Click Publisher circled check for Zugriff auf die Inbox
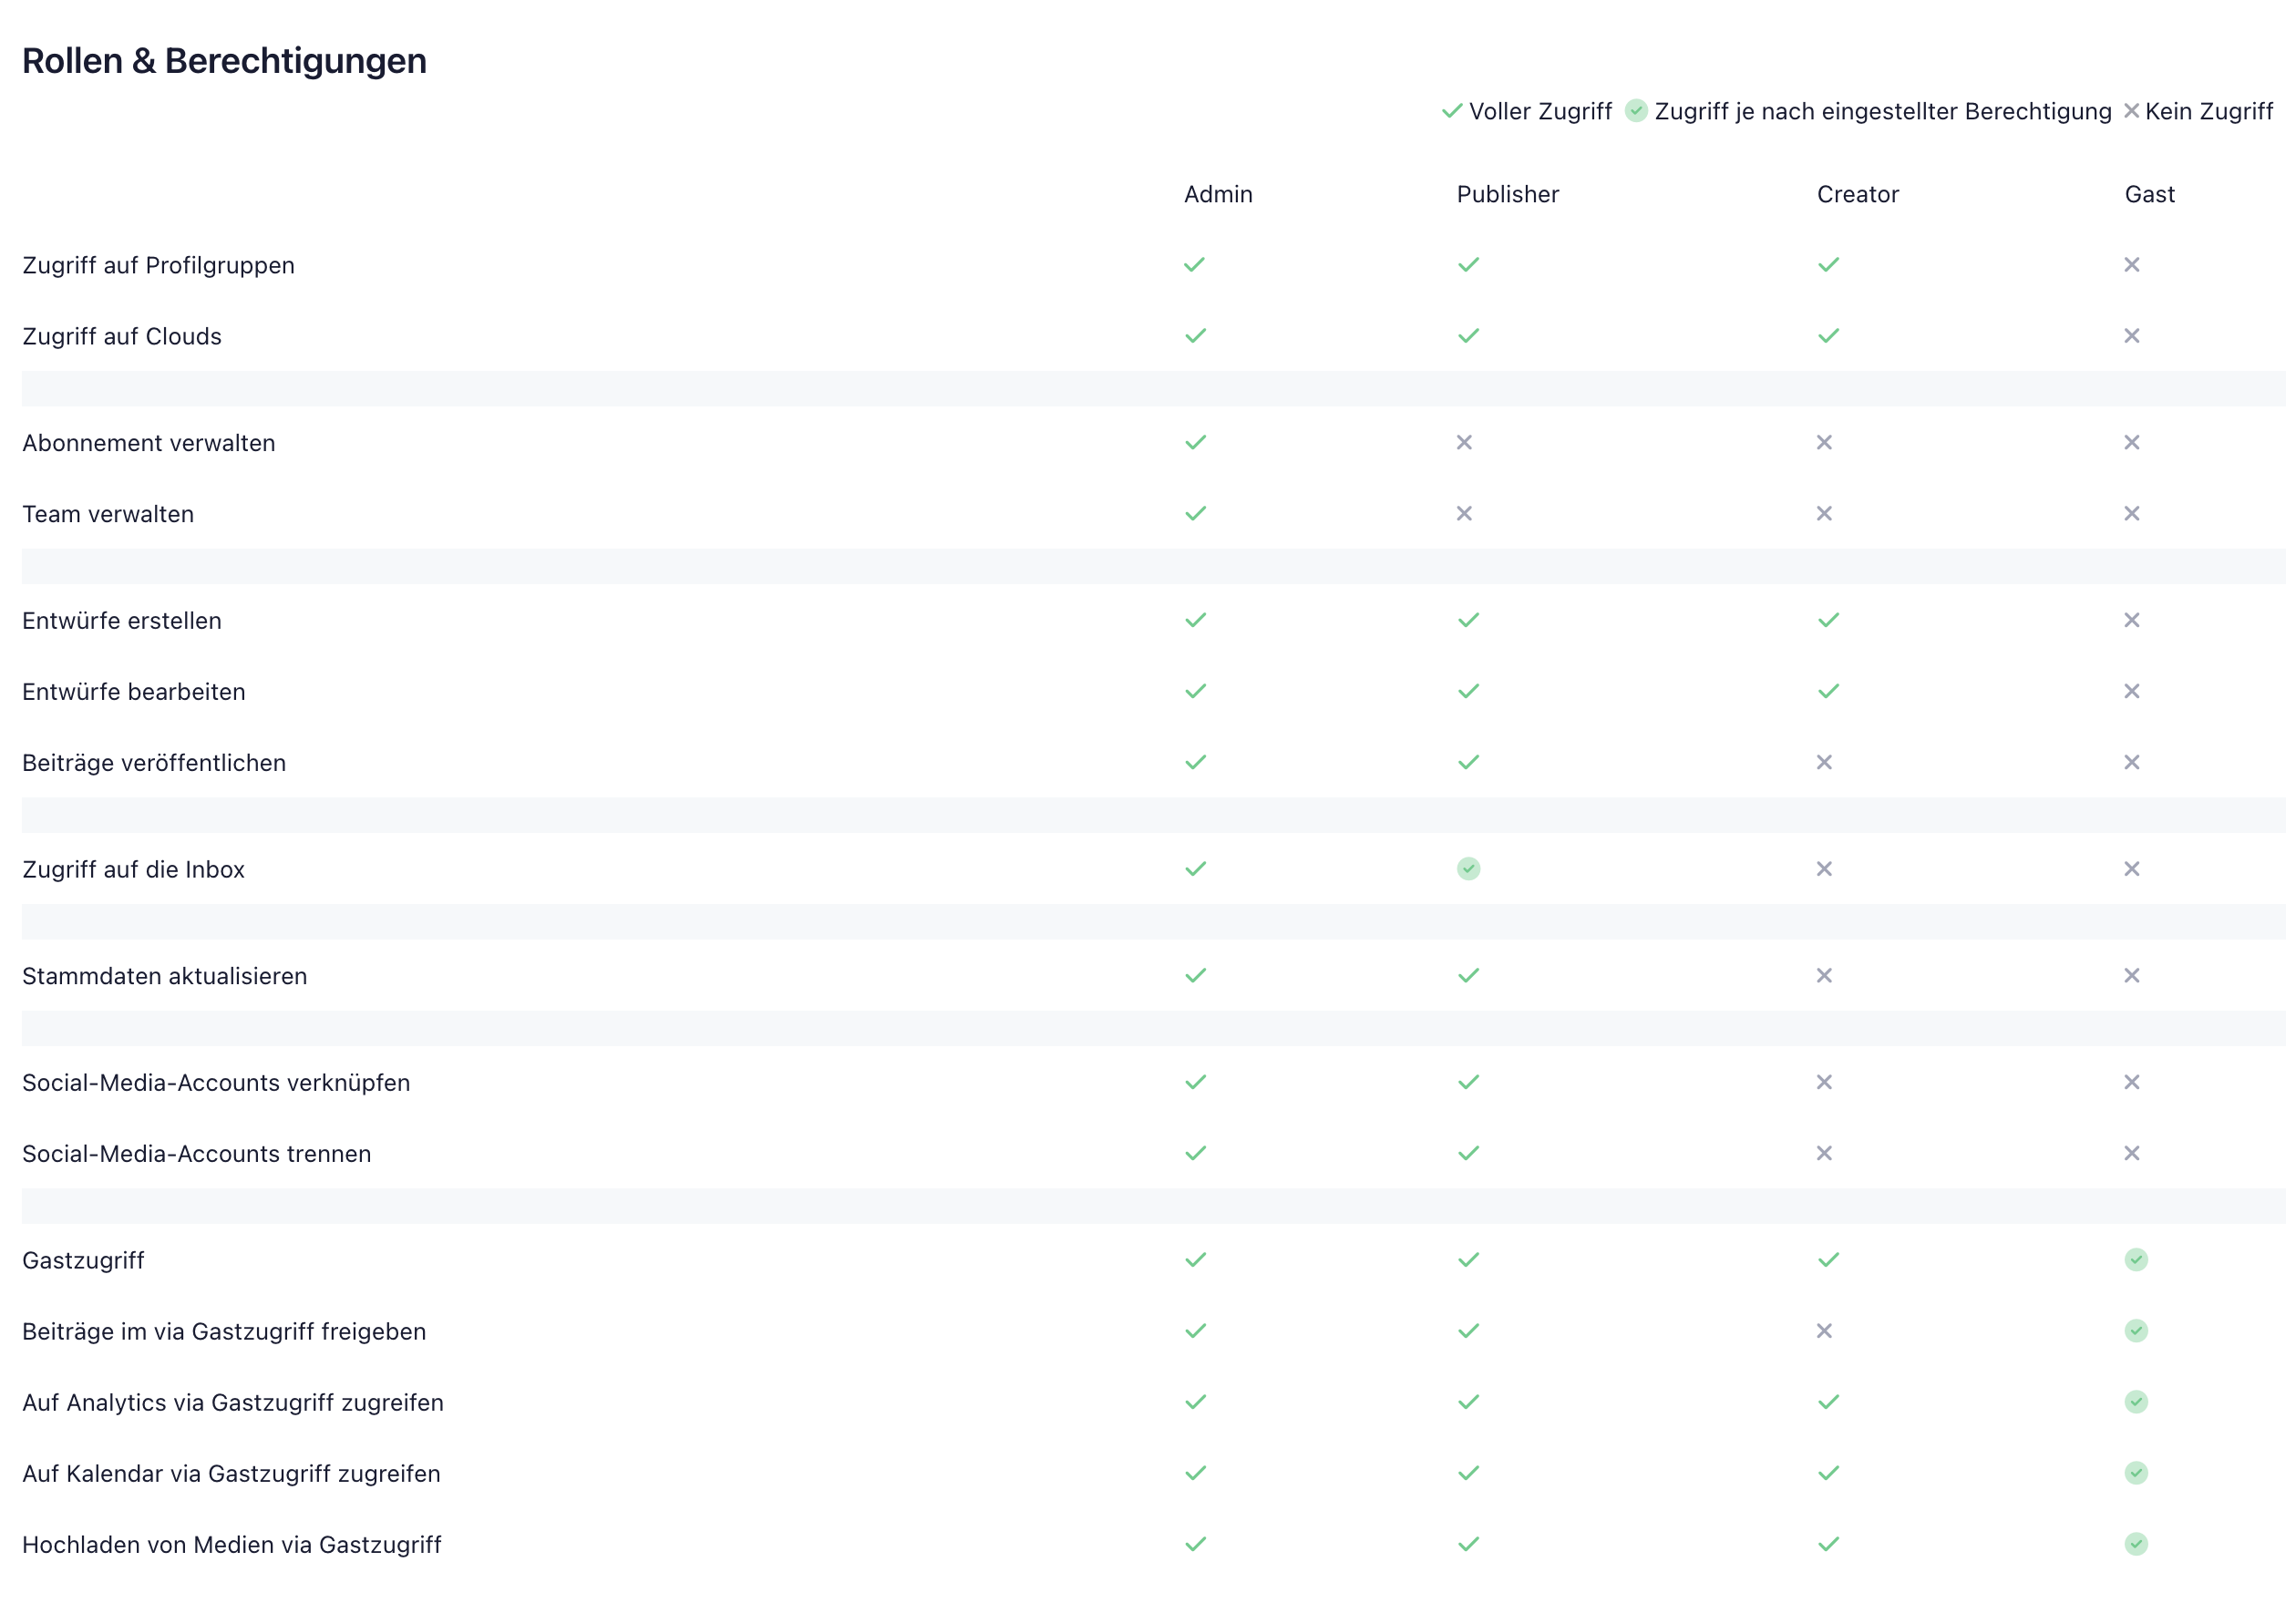 pos(1468,869)
